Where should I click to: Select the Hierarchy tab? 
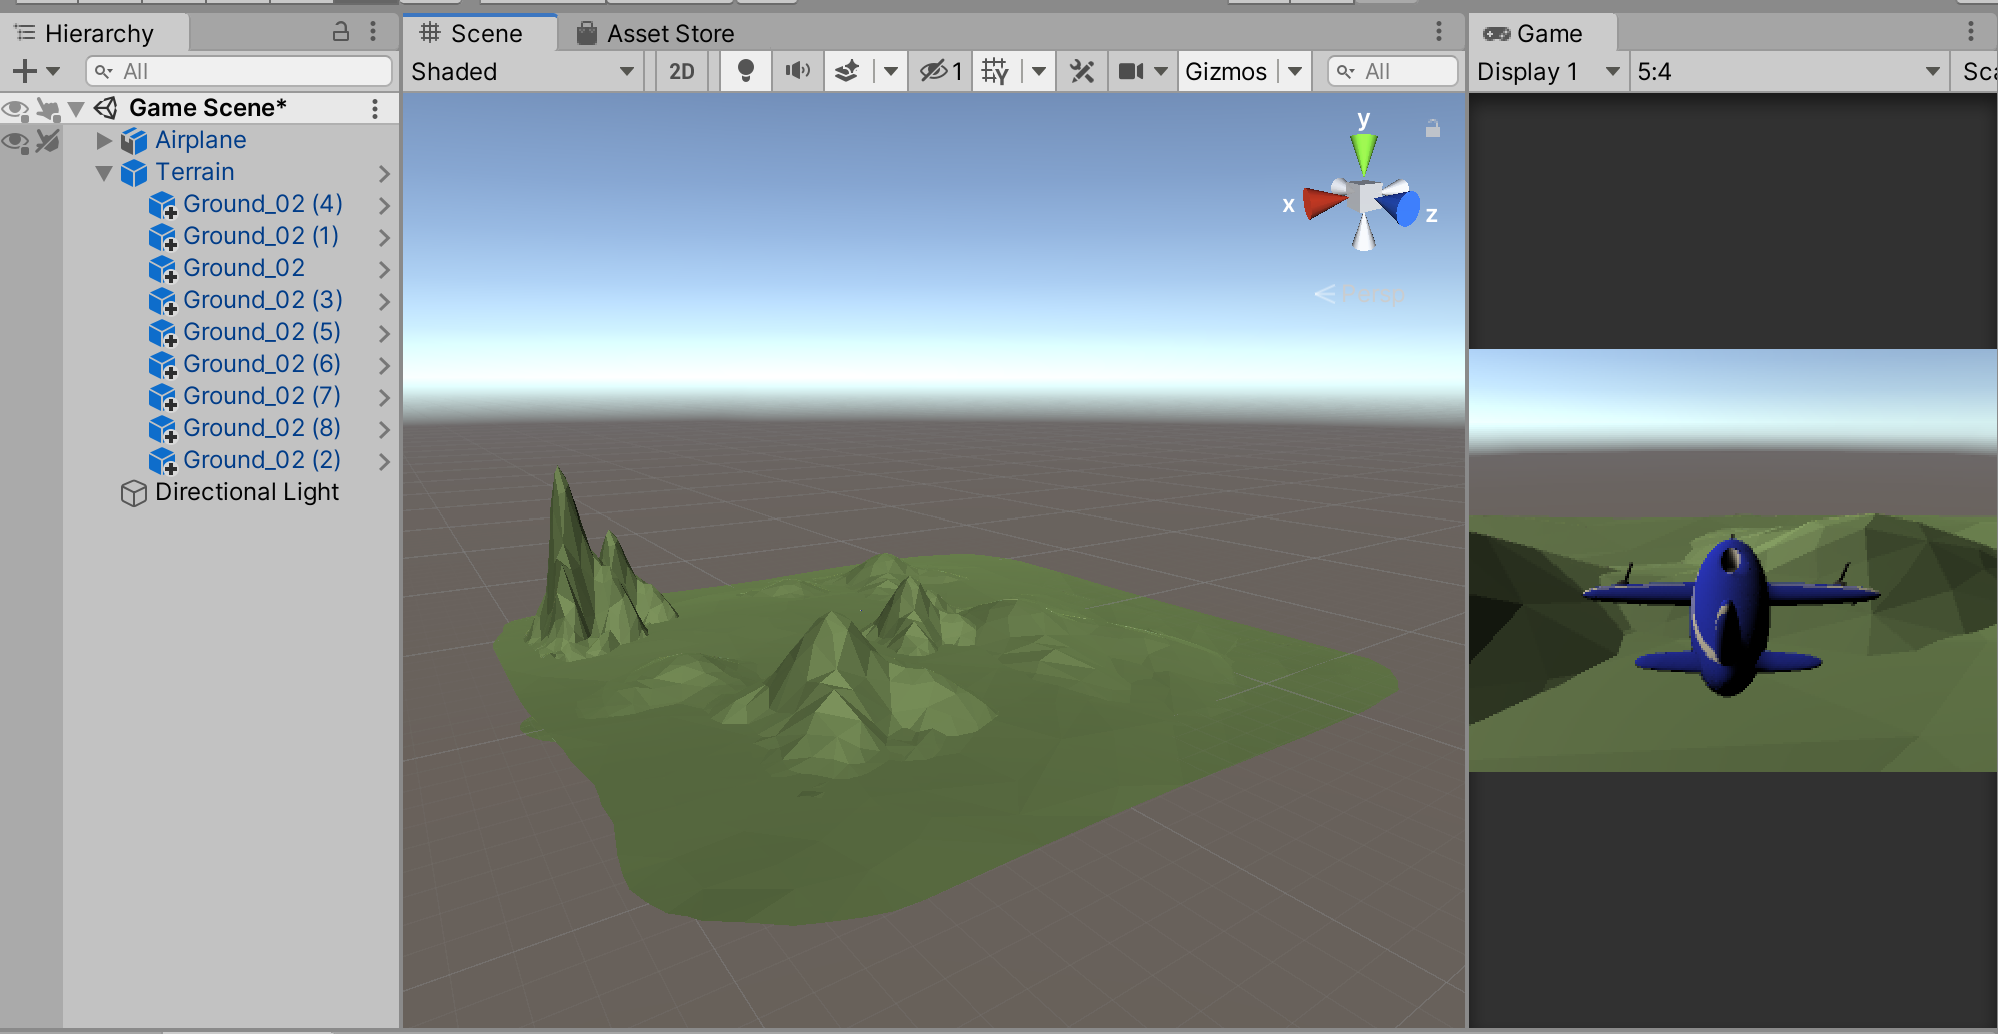[96, 33]
